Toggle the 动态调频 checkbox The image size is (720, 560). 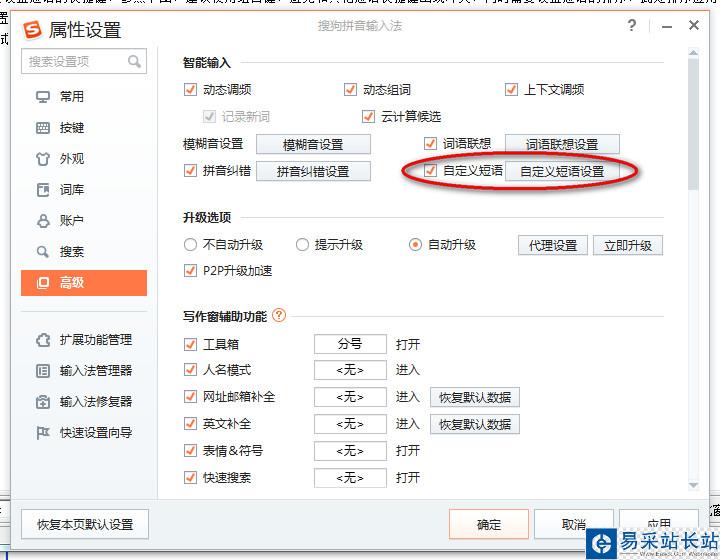(x=191, y=90)
